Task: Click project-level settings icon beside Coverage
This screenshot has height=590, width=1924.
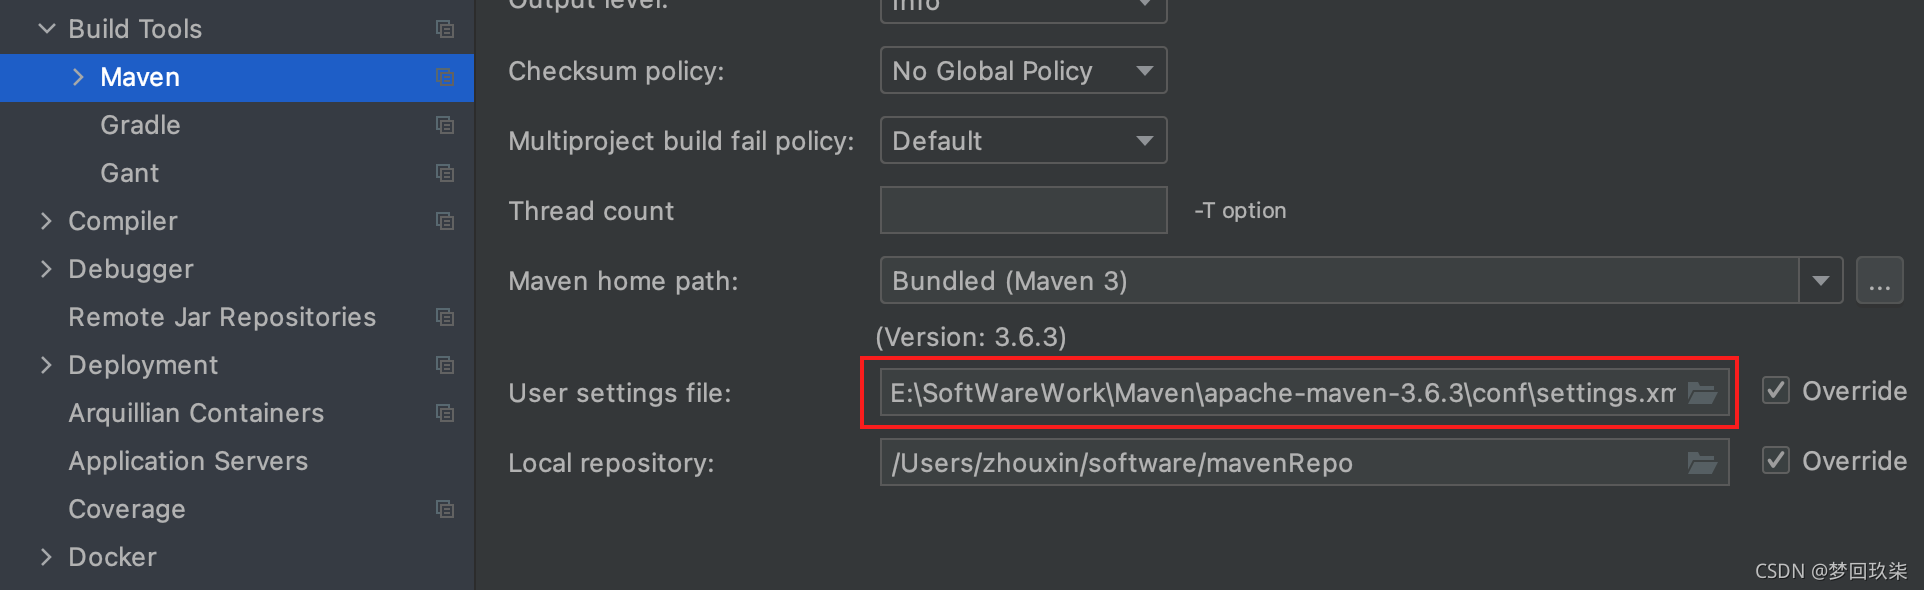Action: [x=445, y=509]
